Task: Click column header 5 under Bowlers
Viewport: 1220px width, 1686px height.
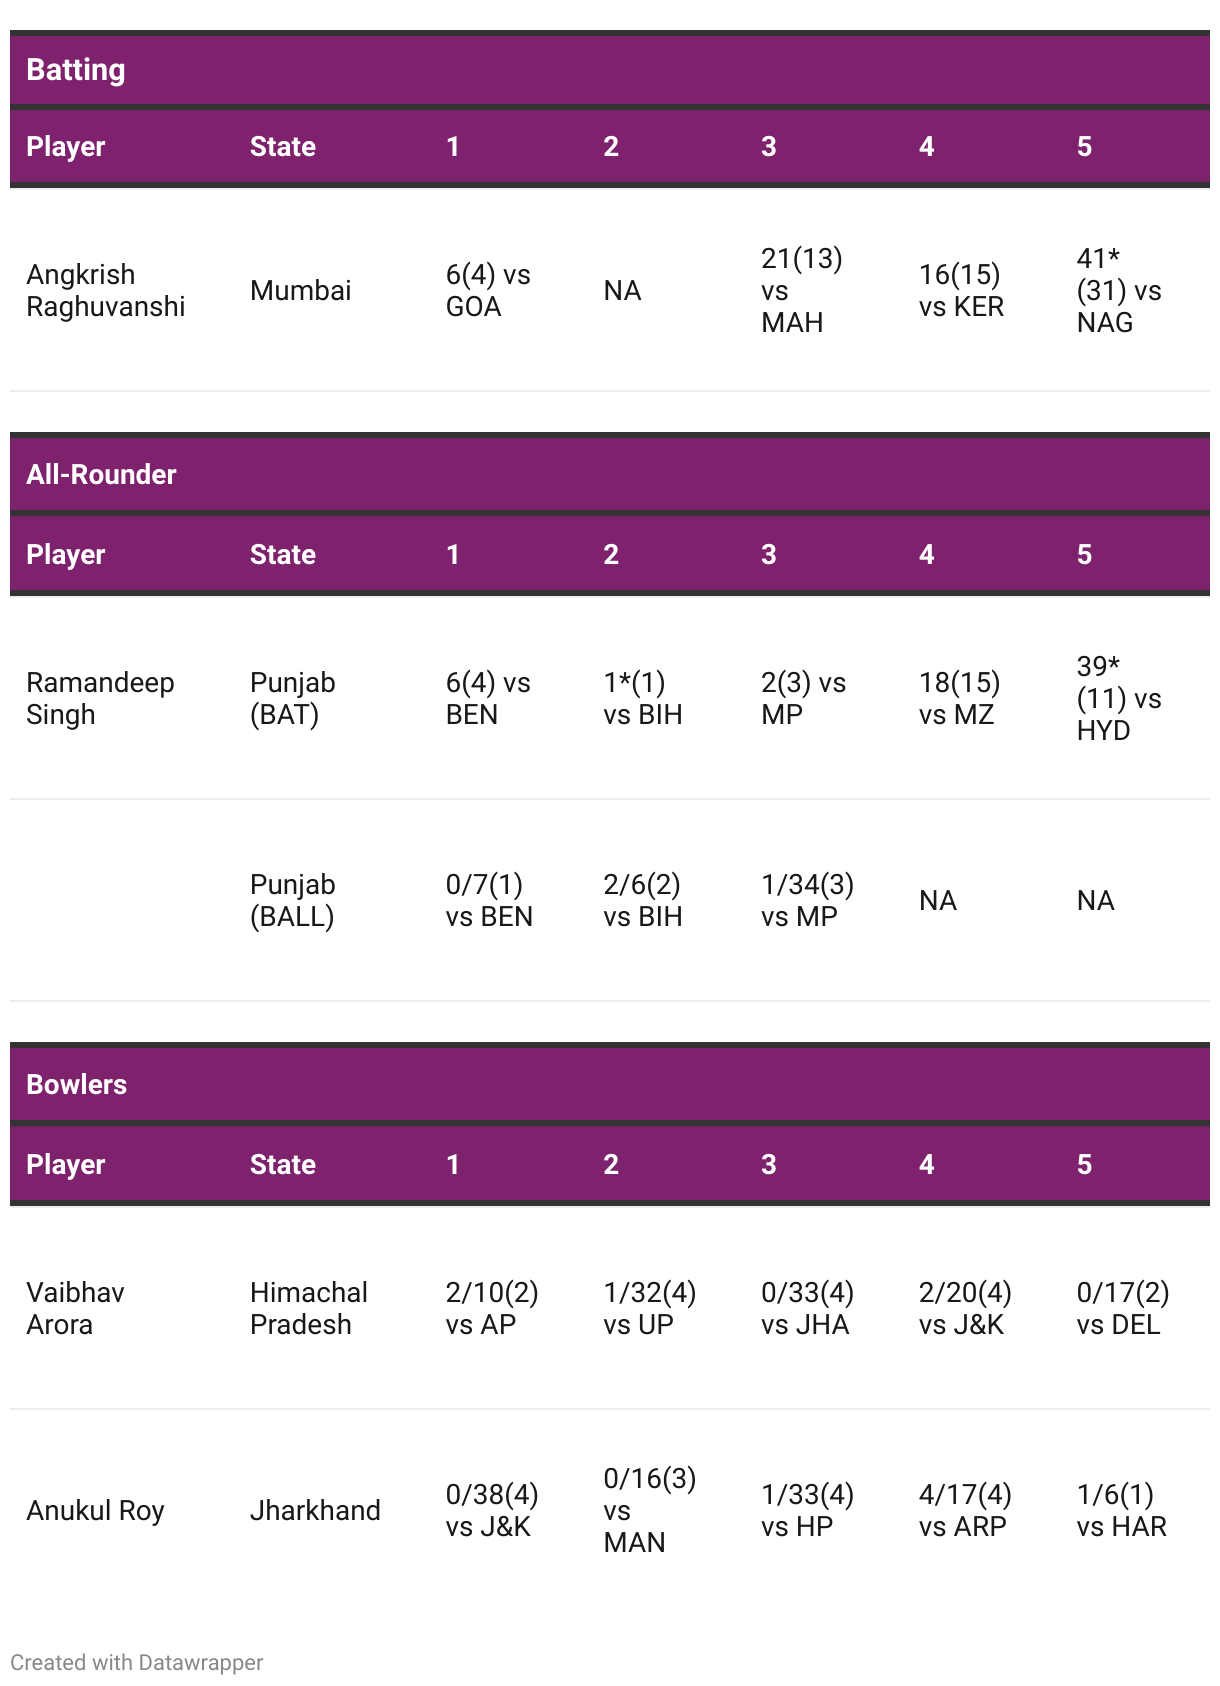Action: (1084, 1164)
